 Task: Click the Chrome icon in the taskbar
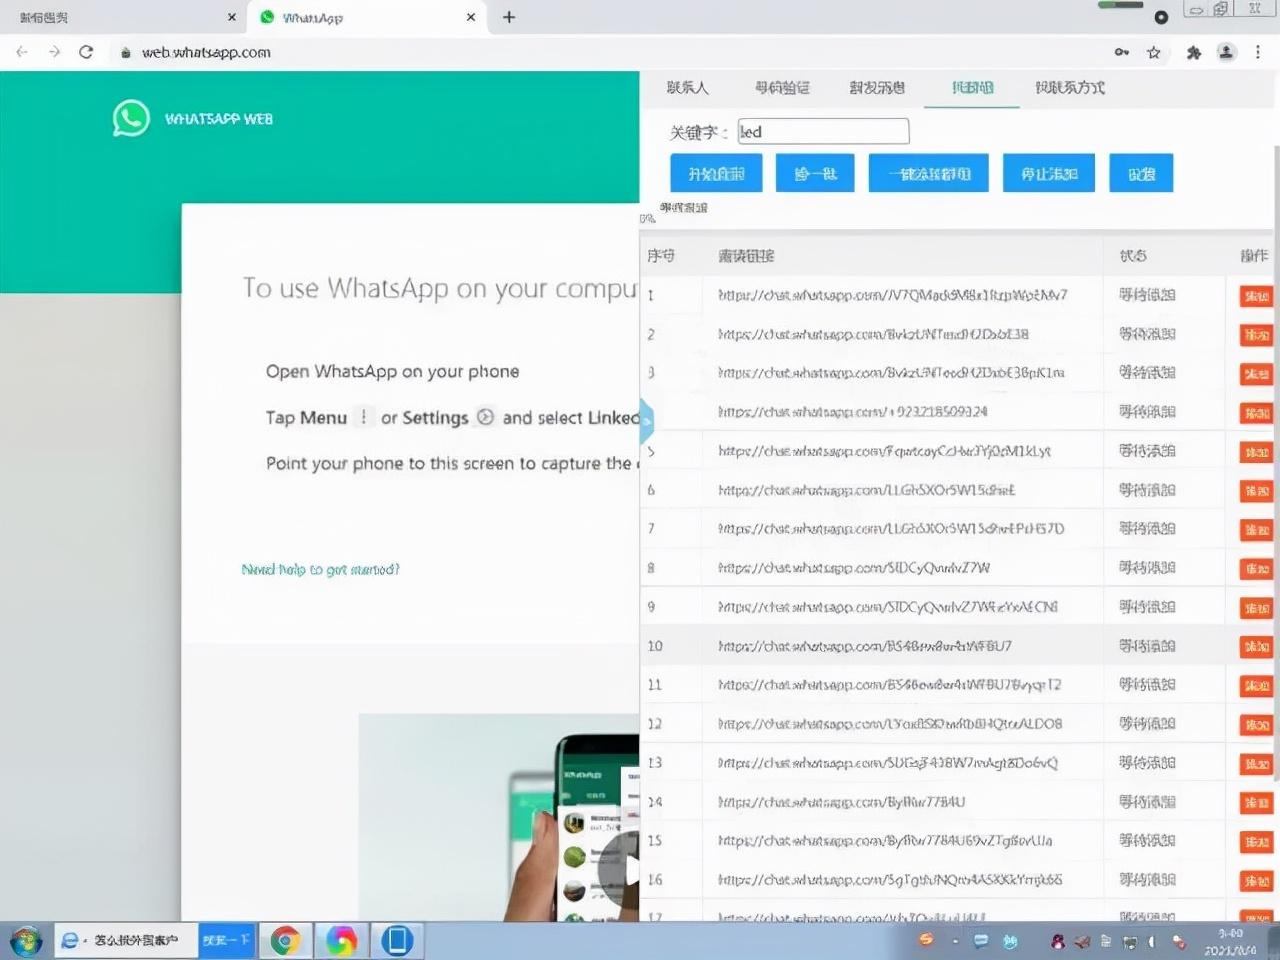tap(285, 940)
